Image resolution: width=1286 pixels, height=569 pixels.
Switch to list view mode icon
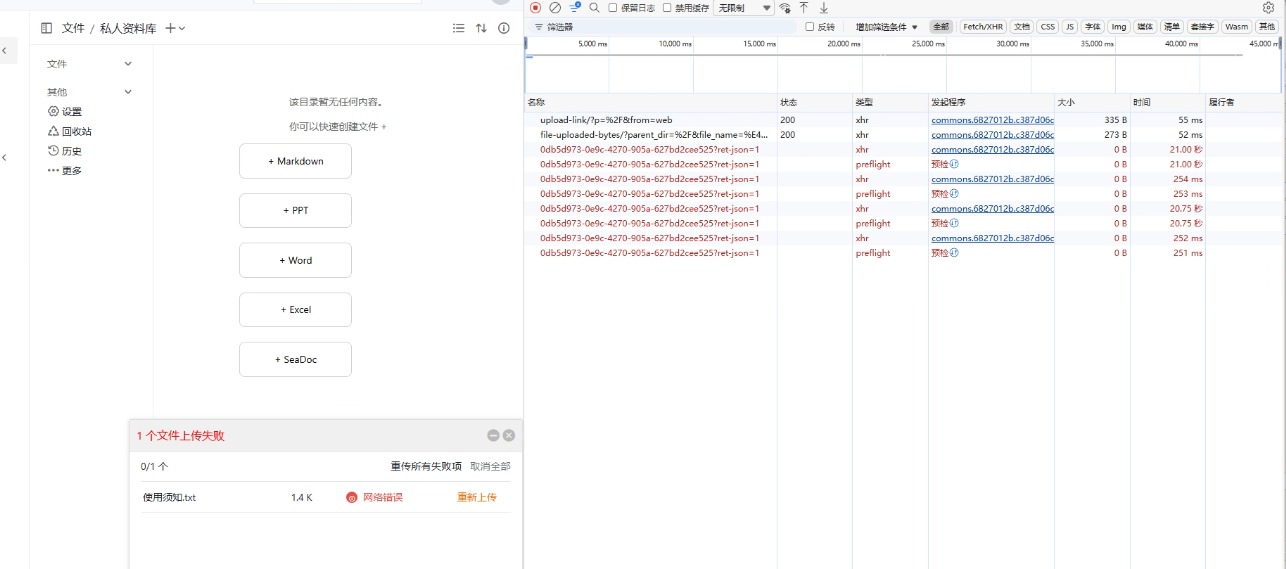point(458,28)
